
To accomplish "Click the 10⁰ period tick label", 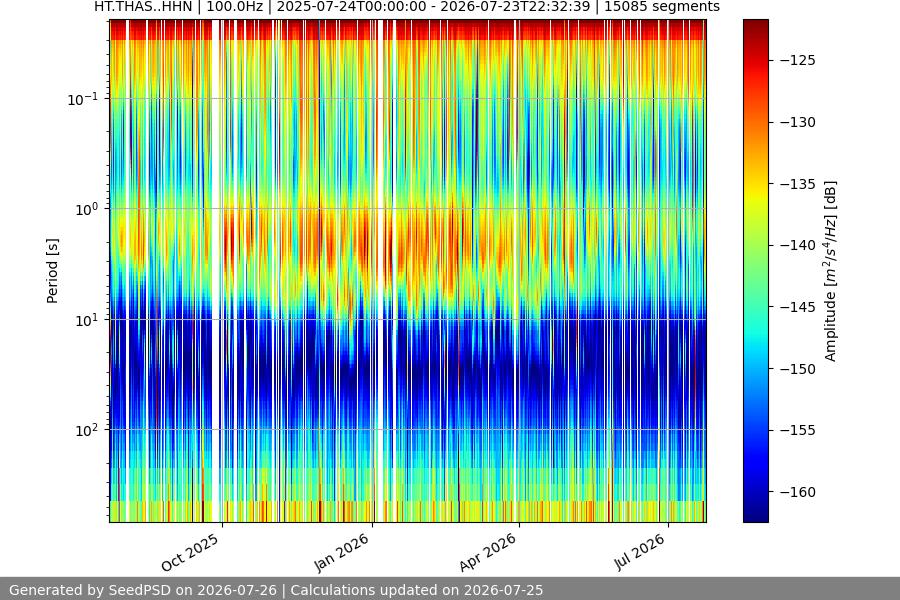I will 87,210.
